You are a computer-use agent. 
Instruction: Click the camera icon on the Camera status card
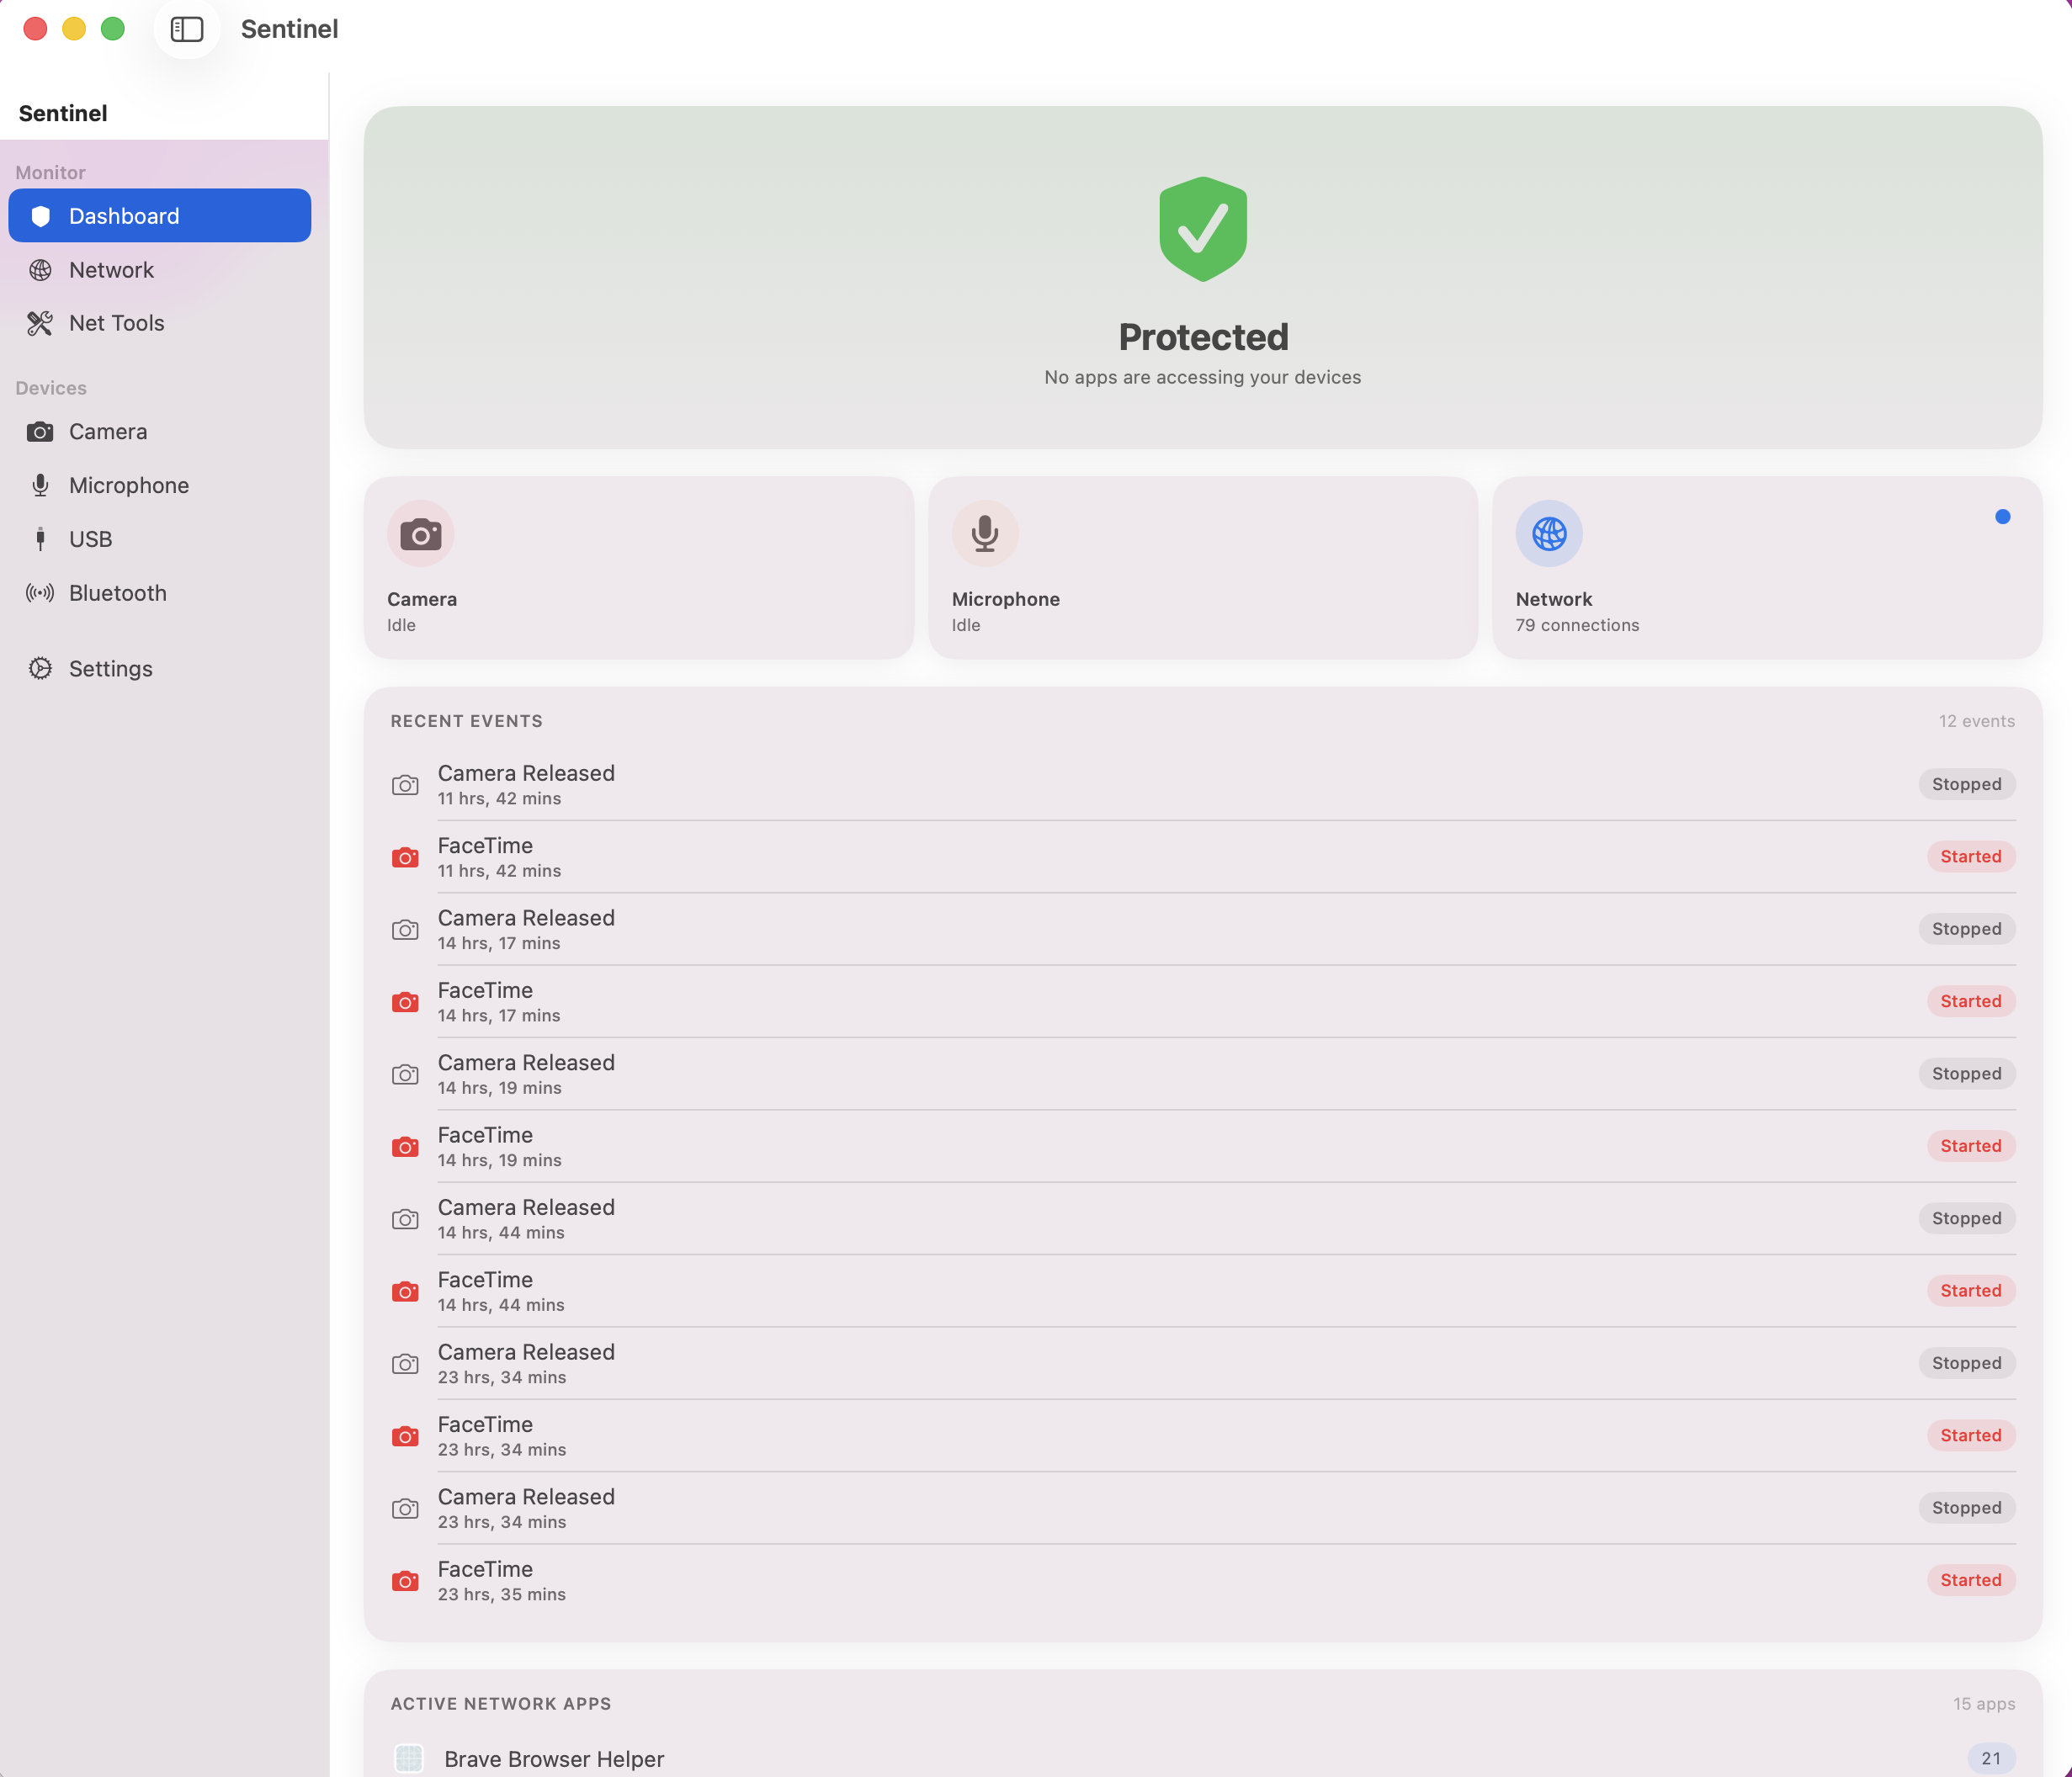[421, 533]
